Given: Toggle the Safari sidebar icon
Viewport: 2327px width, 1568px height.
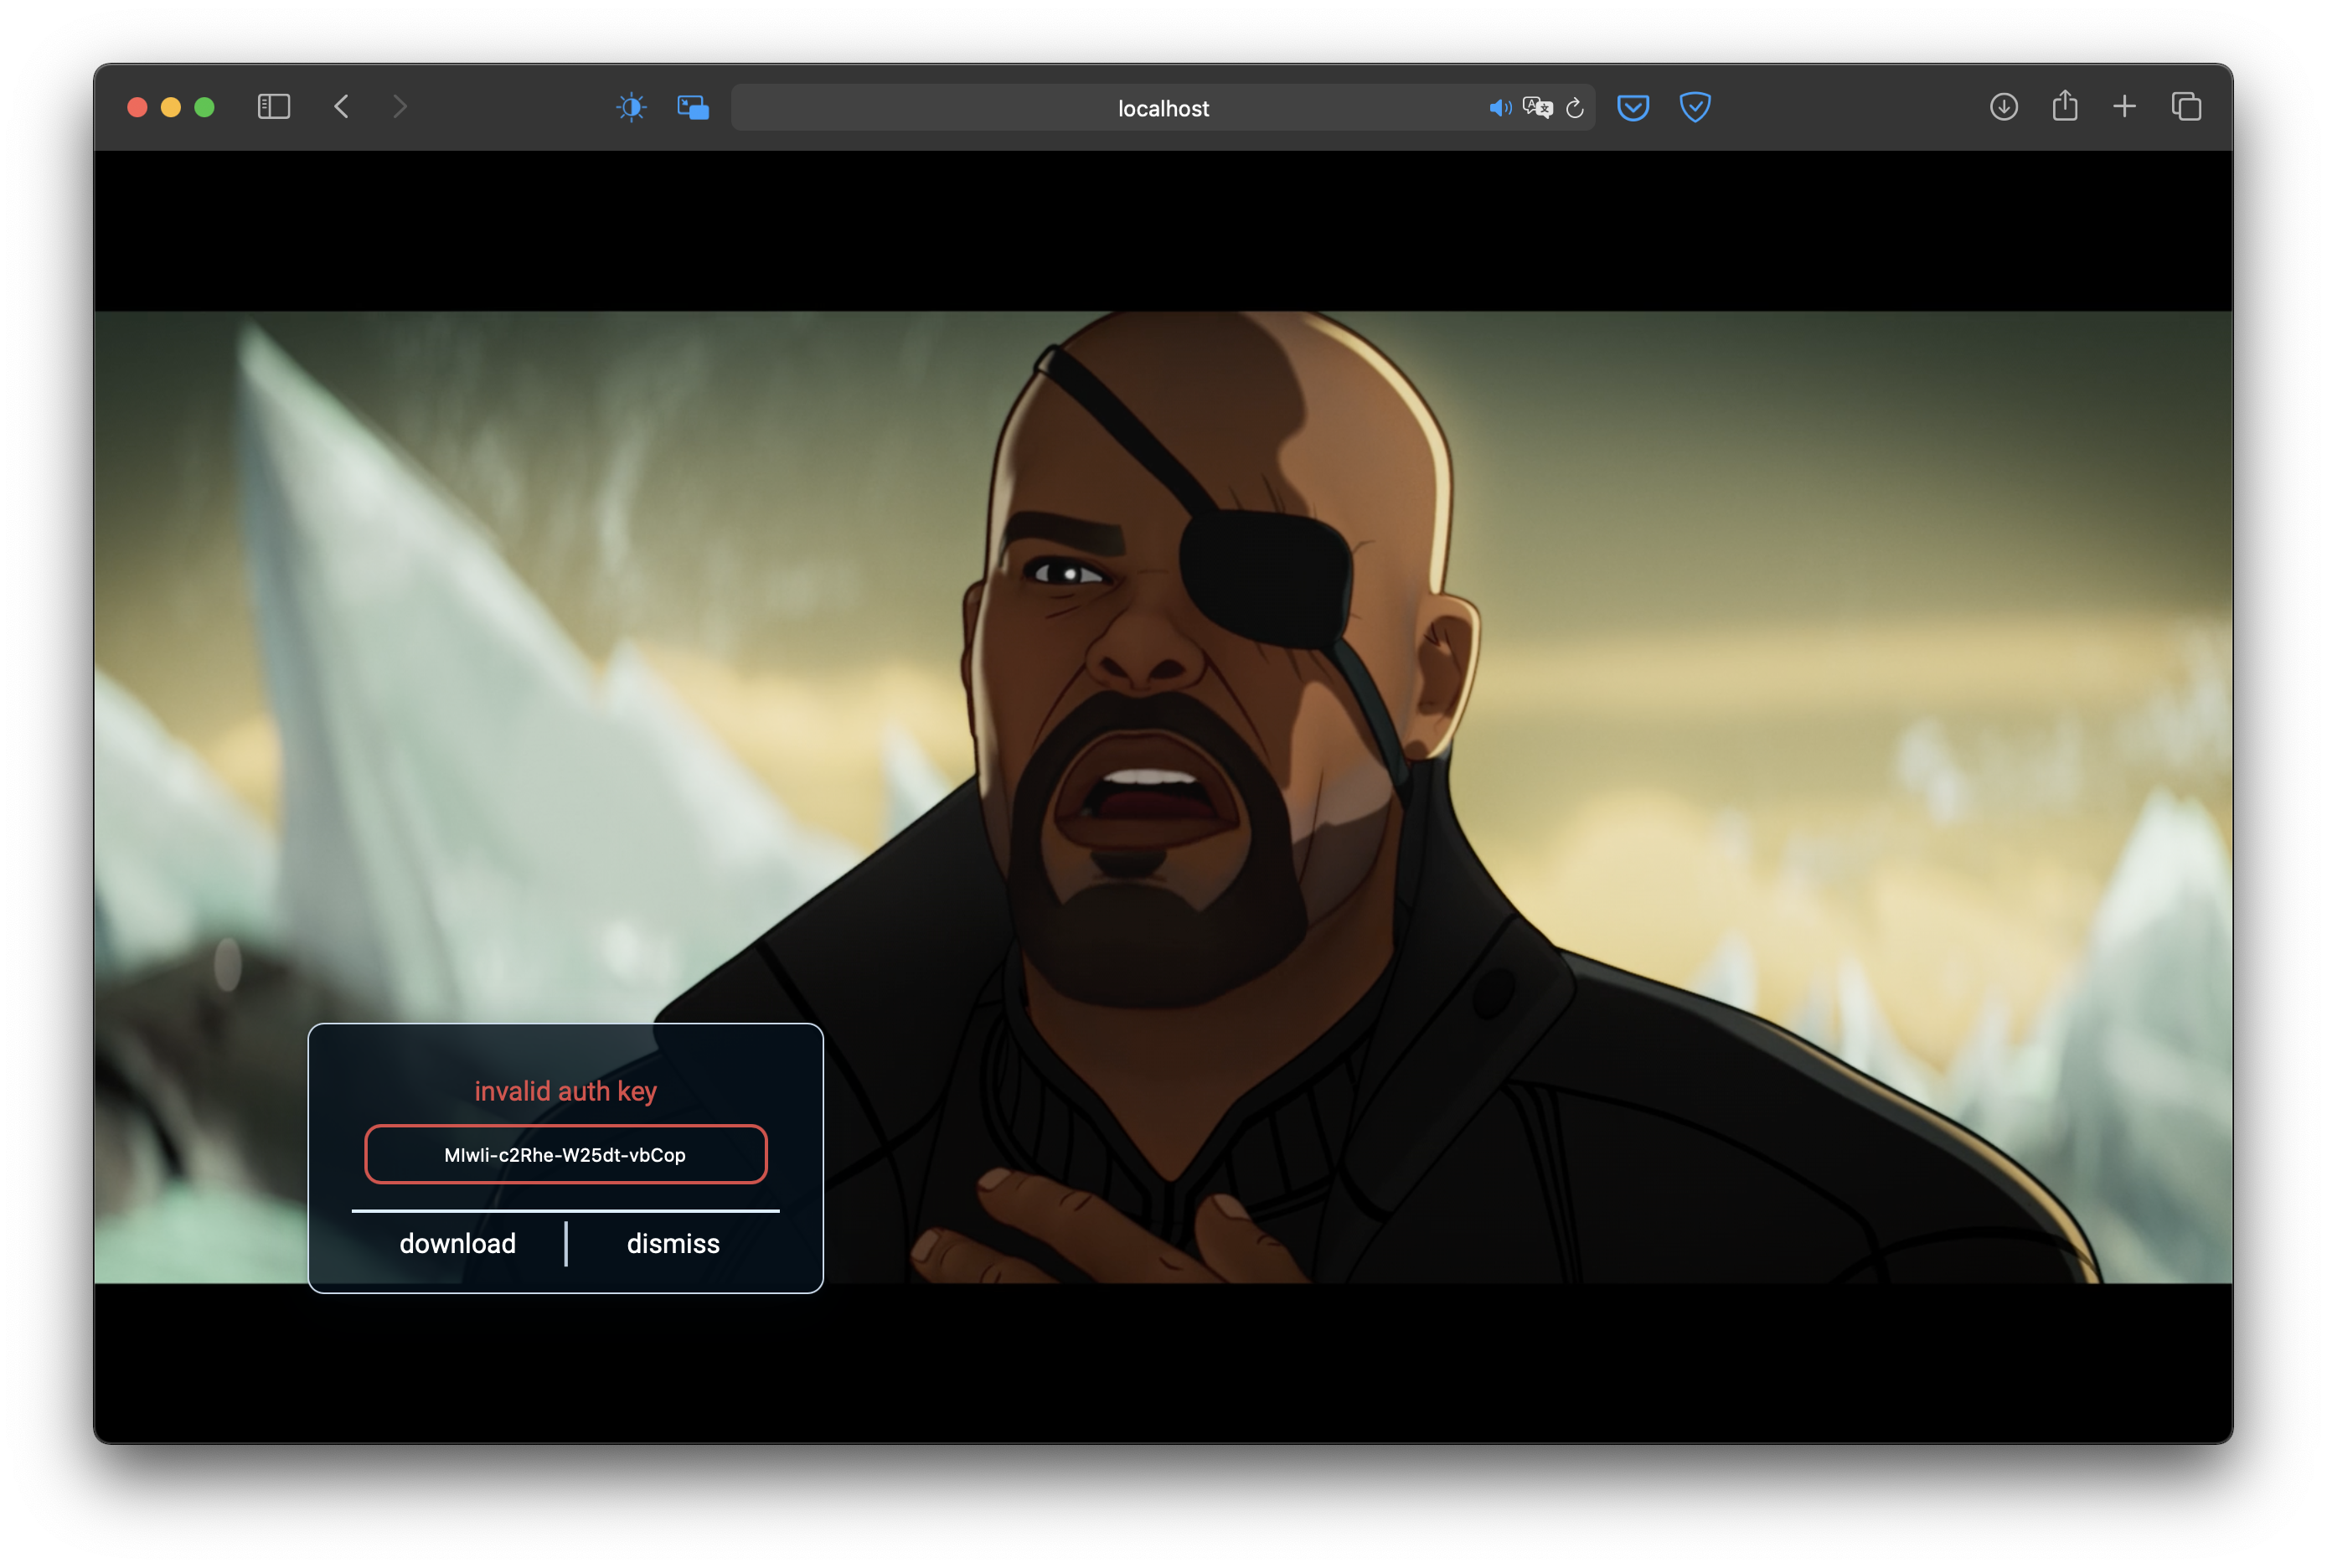Looking at the screenshot, I should tap(273, 107).
